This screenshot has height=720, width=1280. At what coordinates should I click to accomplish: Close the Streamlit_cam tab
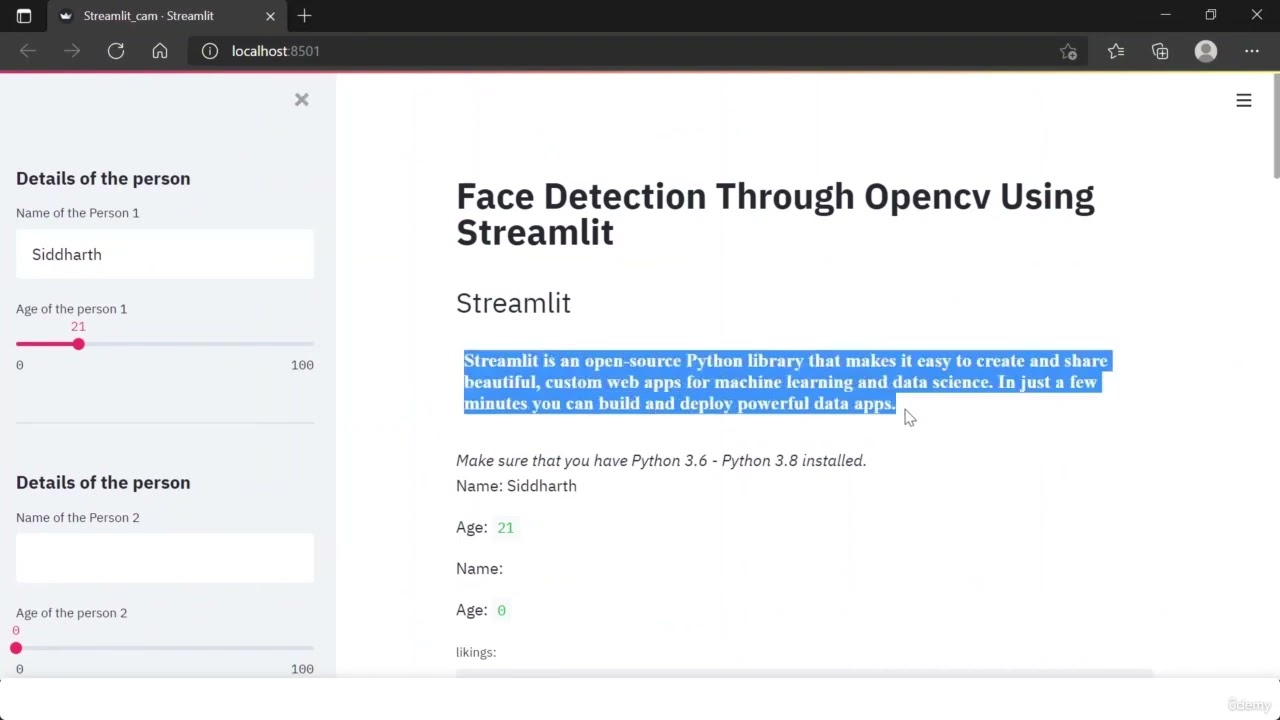pyautogui.click(x=270, y=16)
